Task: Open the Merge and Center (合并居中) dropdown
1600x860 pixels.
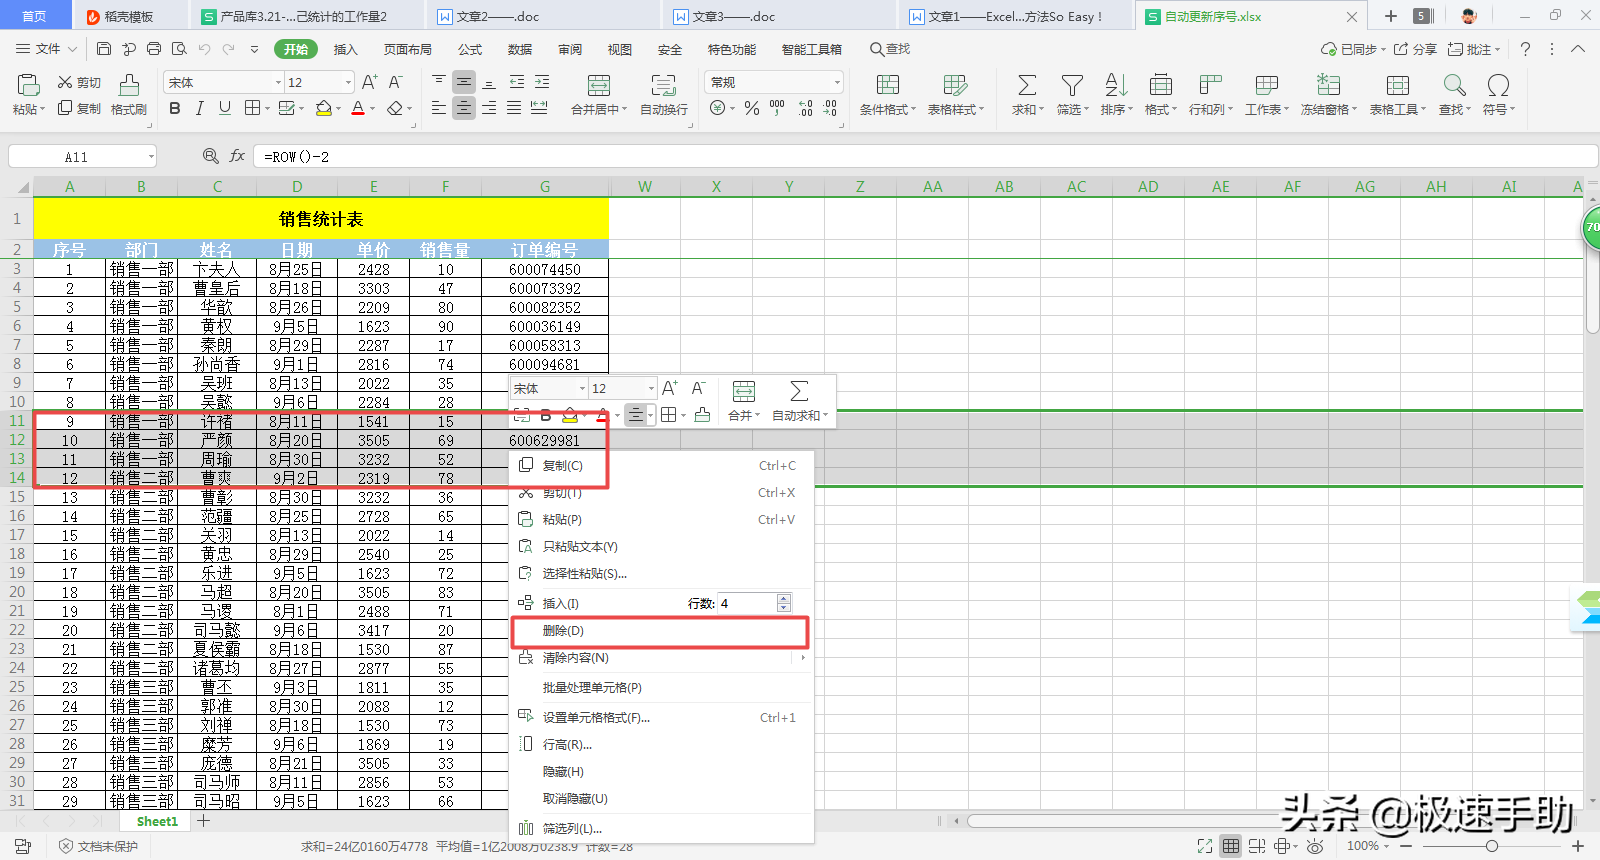Action: coord(624,110)
